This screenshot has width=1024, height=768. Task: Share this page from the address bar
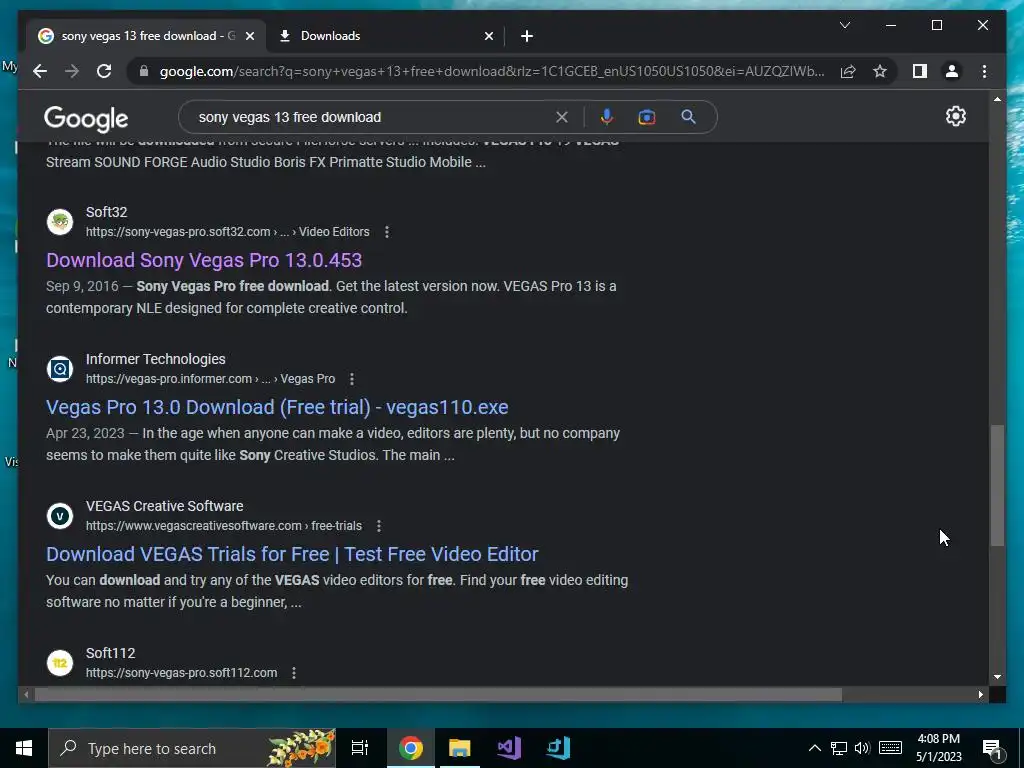pos(848,71)
